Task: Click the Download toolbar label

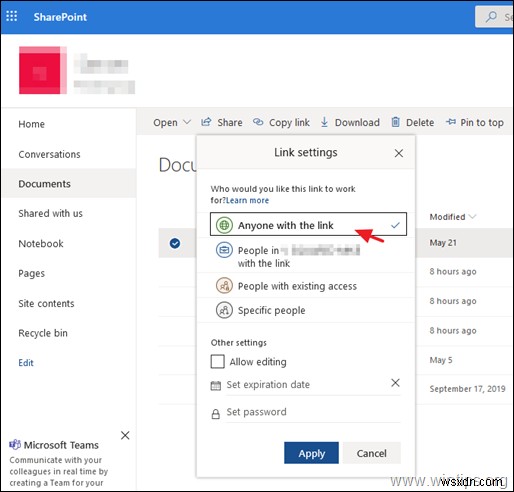Action: [357, 122]
